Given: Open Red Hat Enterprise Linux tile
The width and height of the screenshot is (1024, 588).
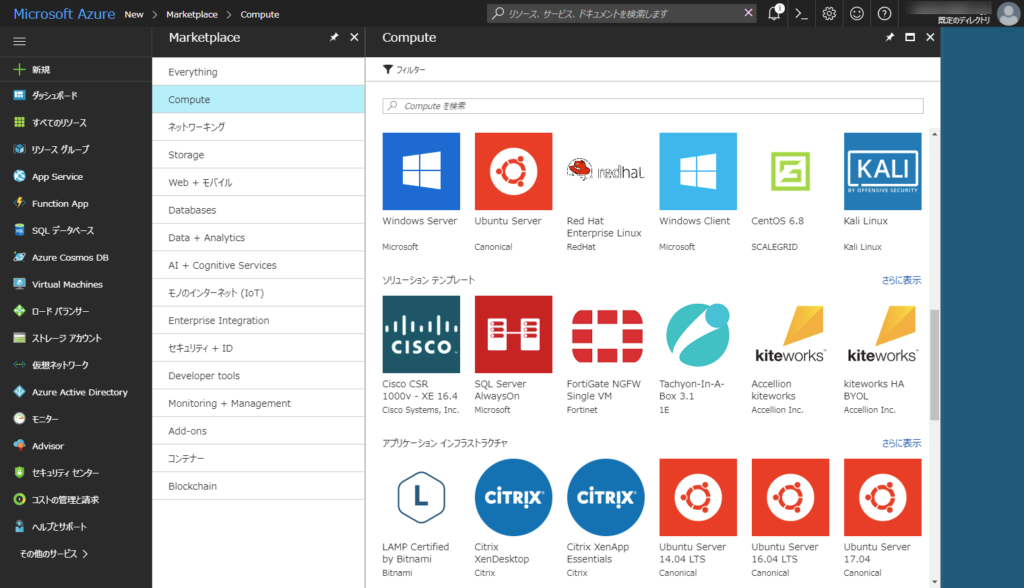Looking at the screenshot, I should (605, 192).
